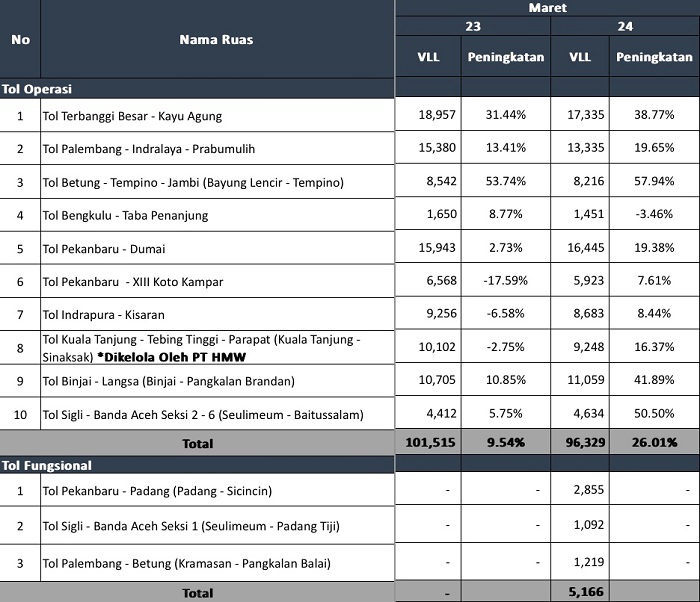Screen dimensions: 700x602
Task: Click the 57.94% Peningkatan cell
Action: pyautogui.click(x=654, y=181)
